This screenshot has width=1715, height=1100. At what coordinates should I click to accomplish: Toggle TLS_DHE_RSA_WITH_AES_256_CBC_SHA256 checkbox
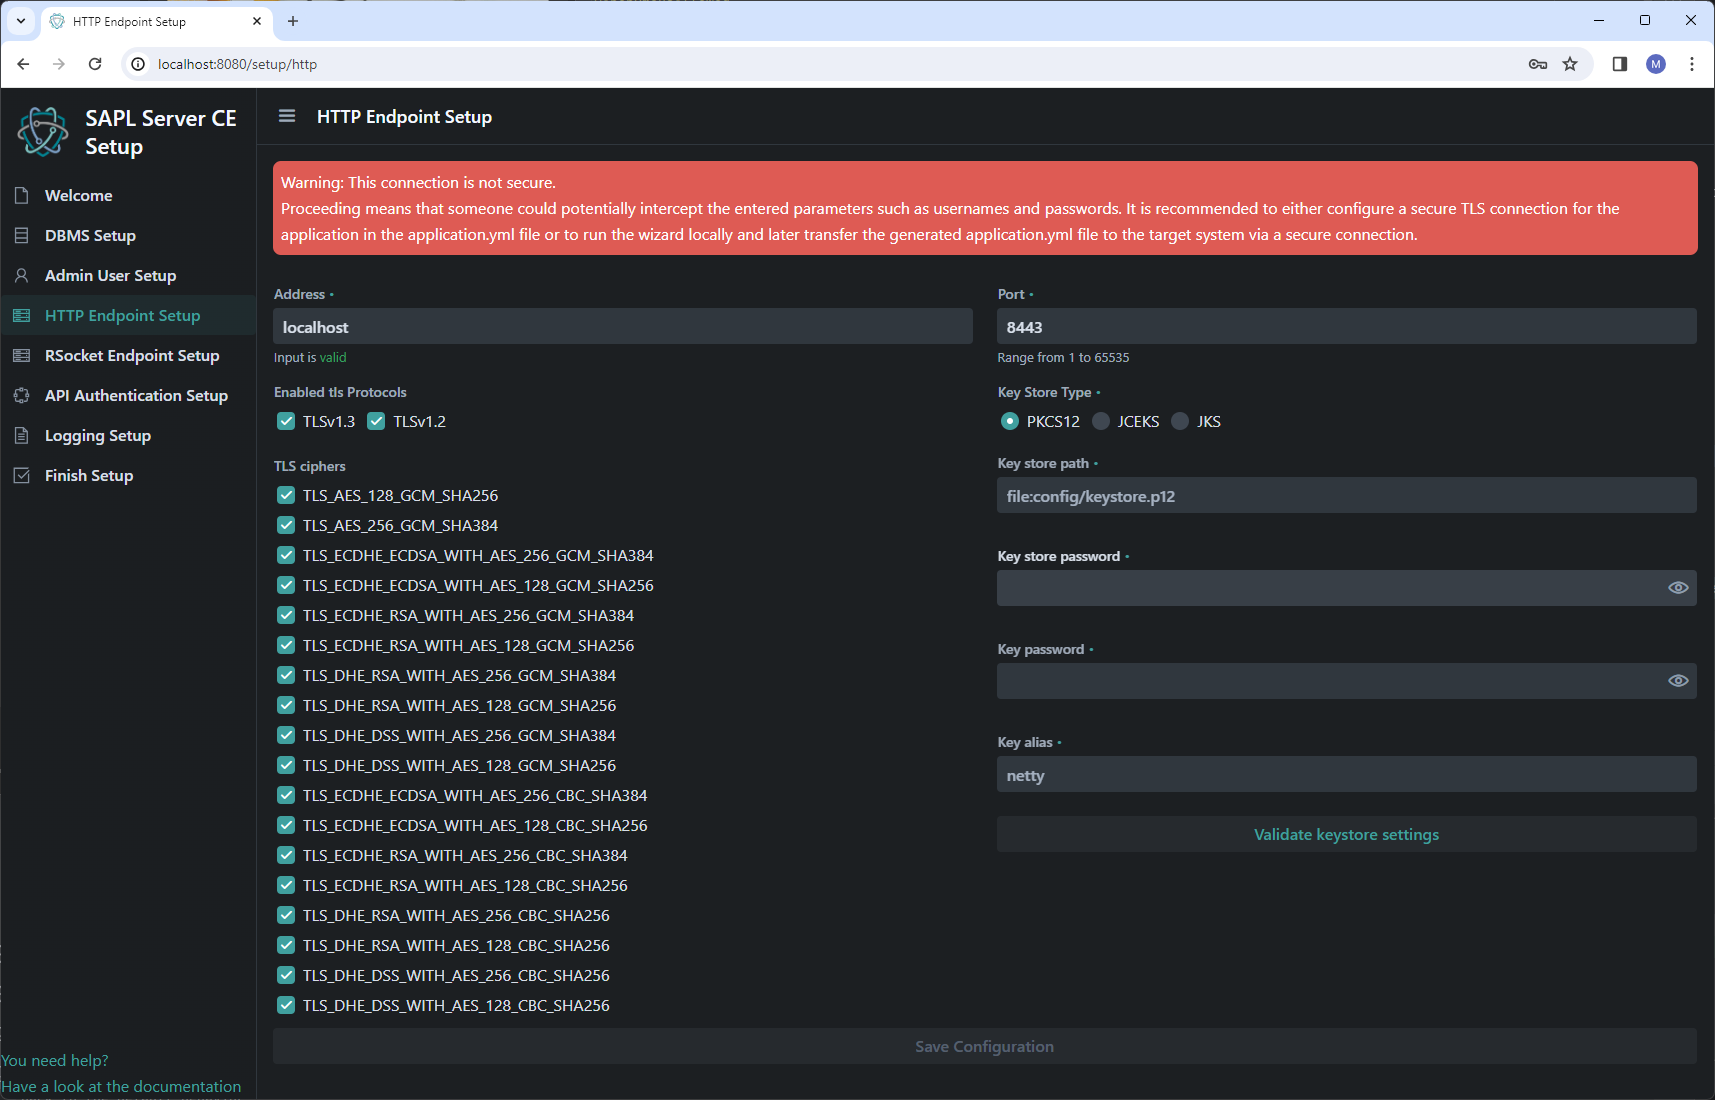(286, 915)
